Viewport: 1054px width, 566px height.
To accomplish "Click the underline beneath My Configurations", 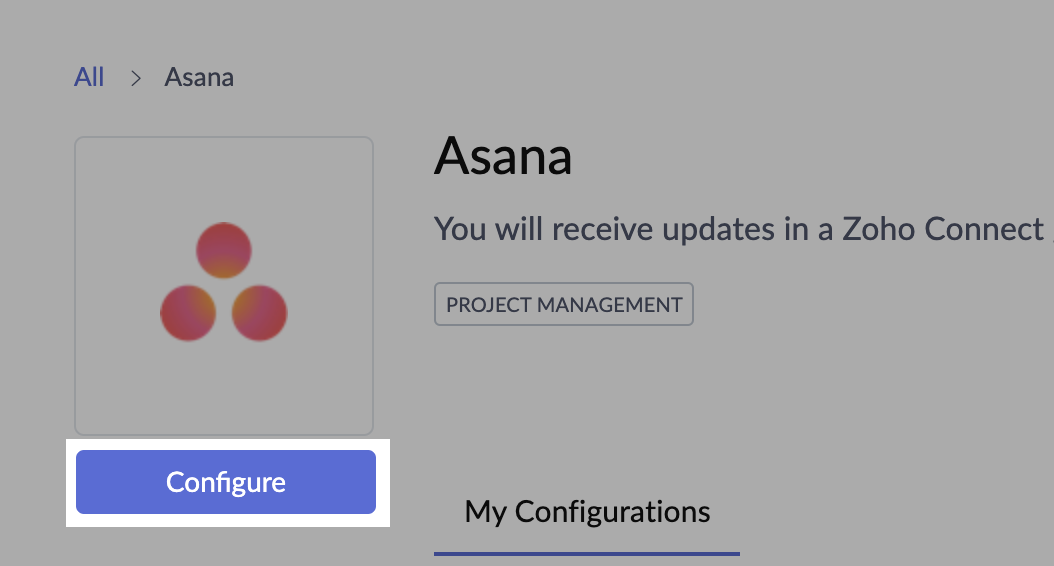I will (587, 552).
